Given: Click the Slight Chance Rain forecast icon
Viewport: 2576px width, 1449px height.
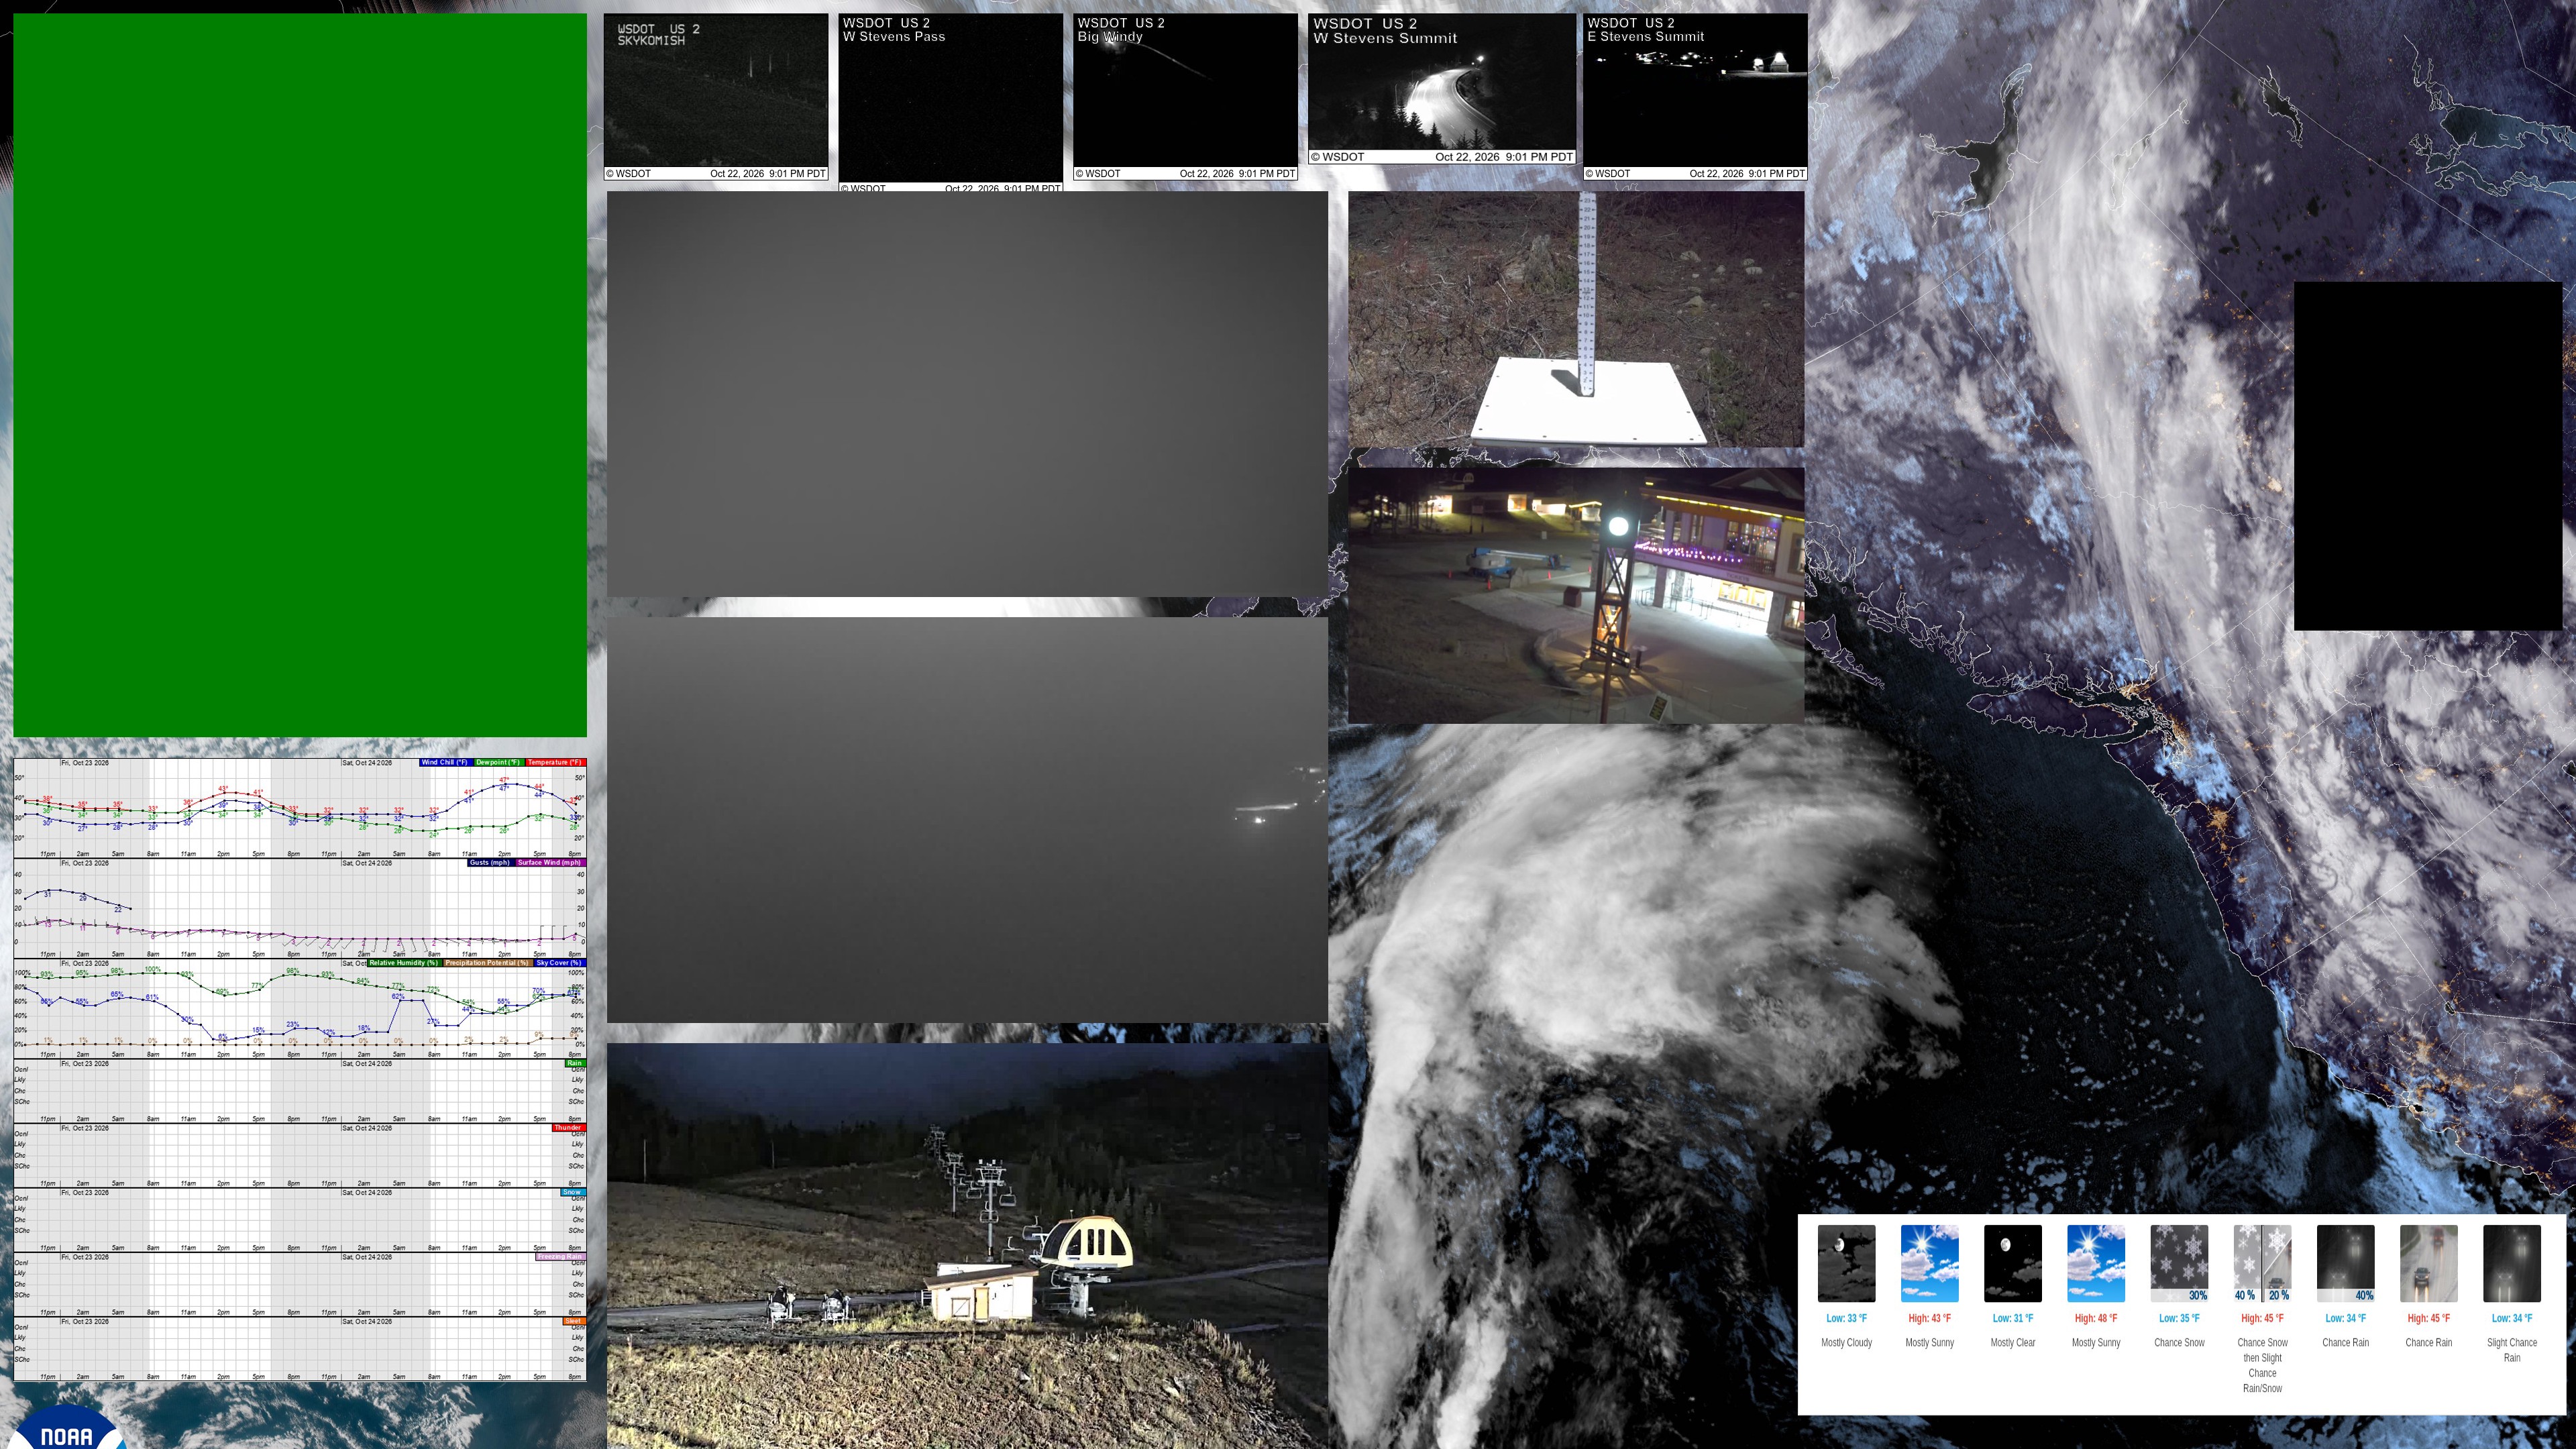Looking at the screenshot, I should pos(2511,1263).
